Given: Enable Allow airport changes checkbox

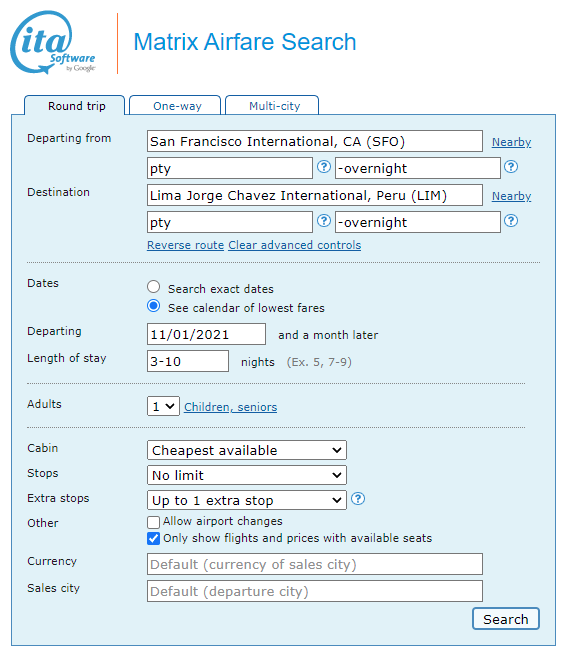Looking at the screenshot, I should point(153,522).
